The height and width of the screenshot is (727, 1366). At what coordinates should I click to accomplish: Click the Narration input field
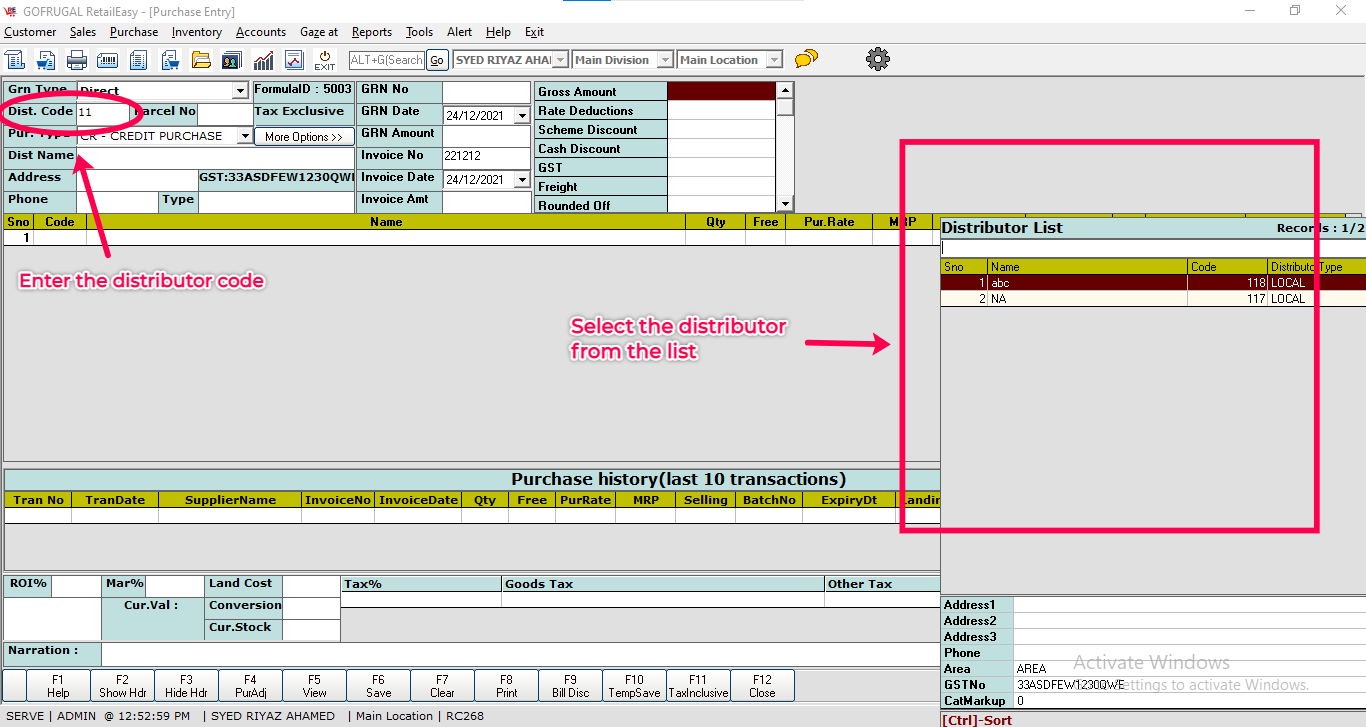(520, 652)
